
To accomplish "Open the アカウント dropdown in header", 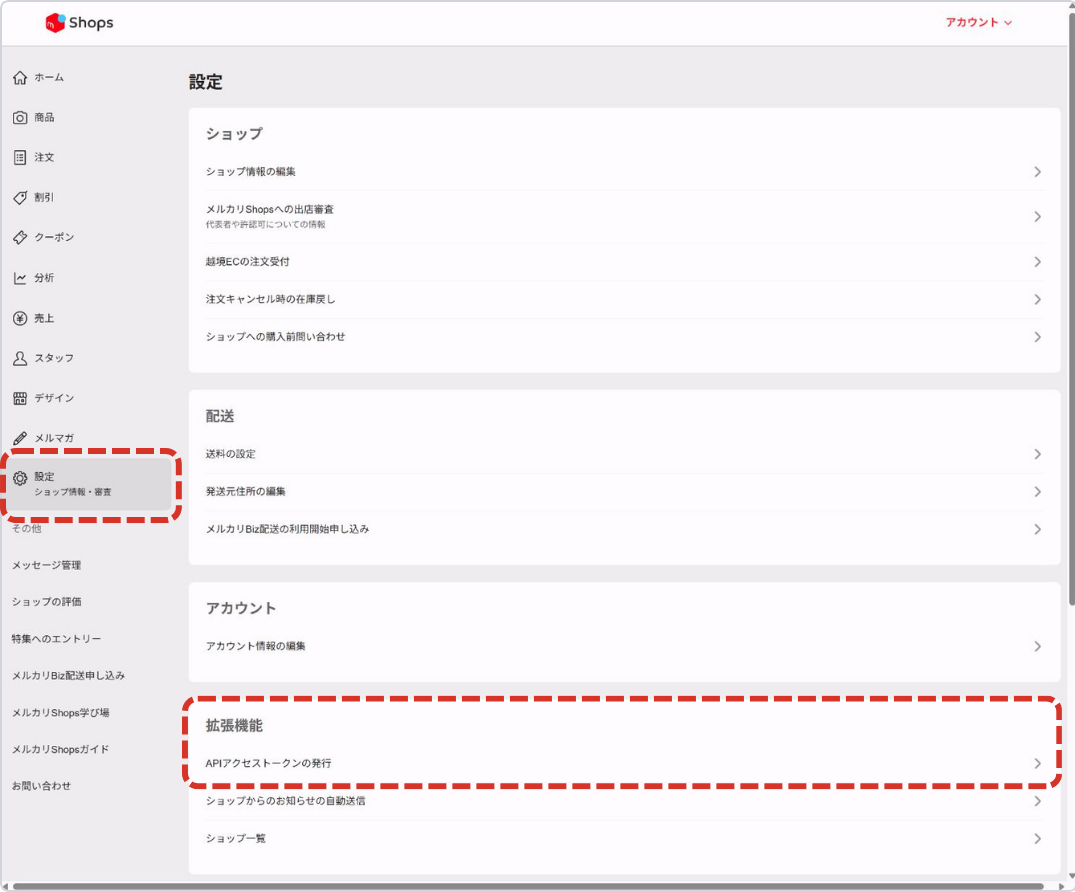I will point(978,23).
